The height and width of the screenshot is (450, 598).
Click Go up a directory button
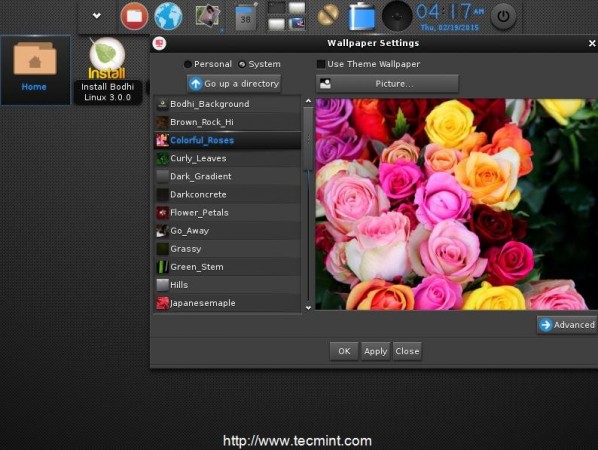(234, 84)
